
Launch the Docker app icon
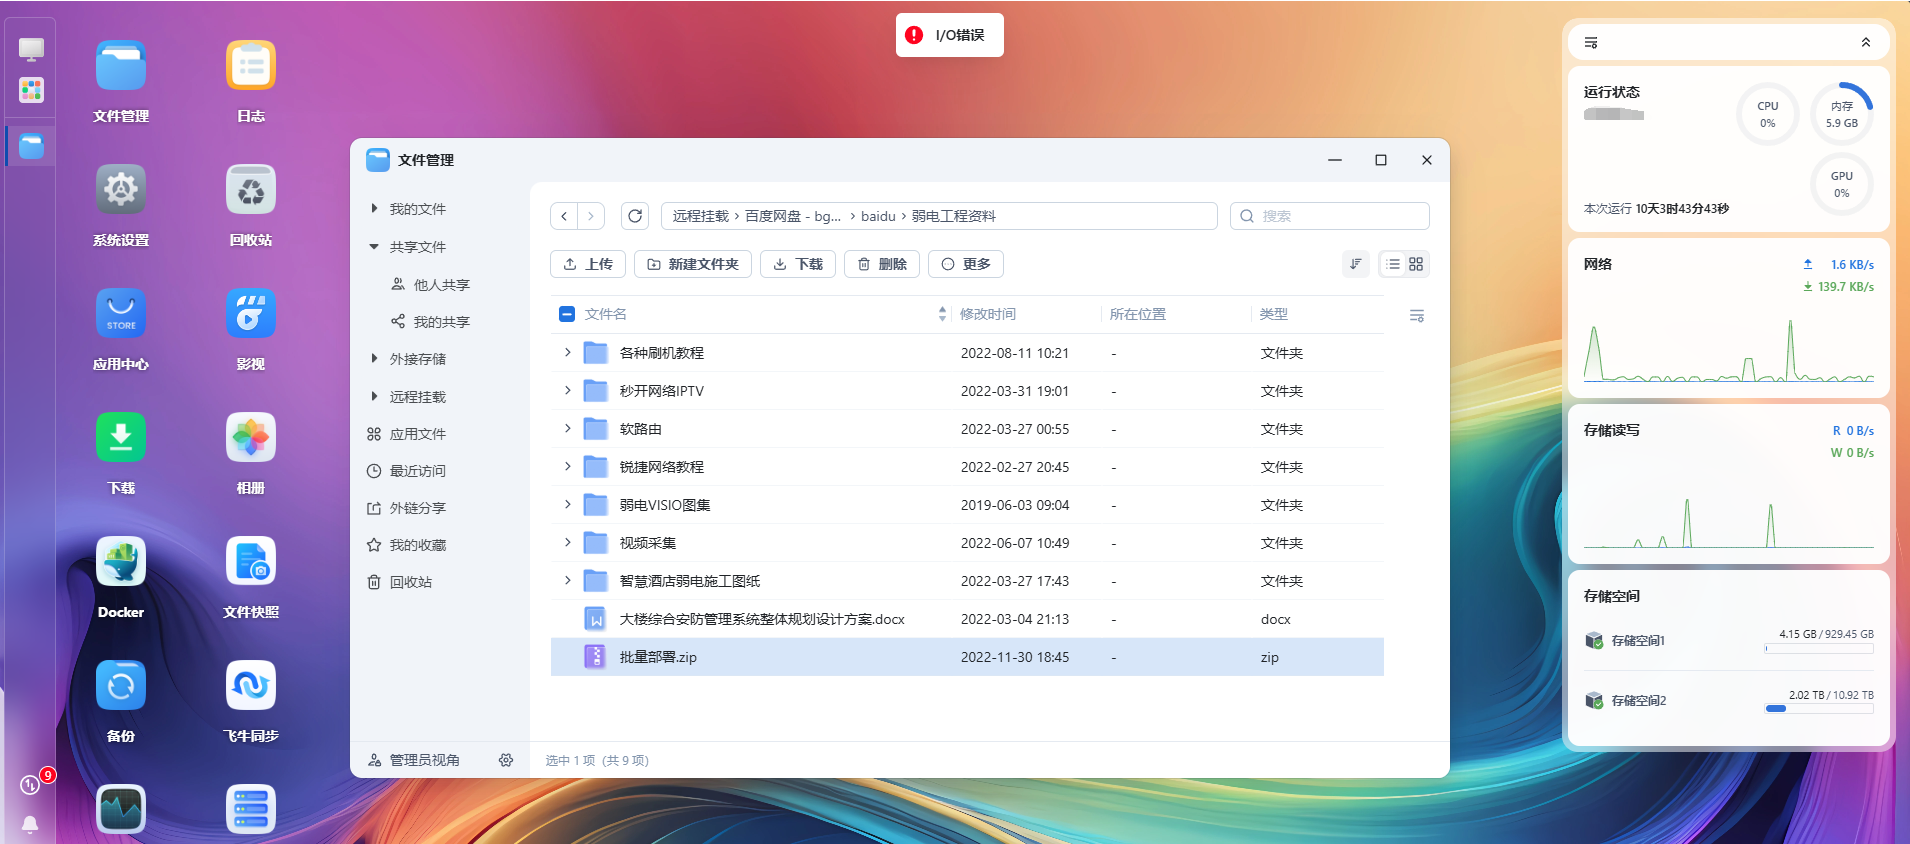[x=121, y=562]
